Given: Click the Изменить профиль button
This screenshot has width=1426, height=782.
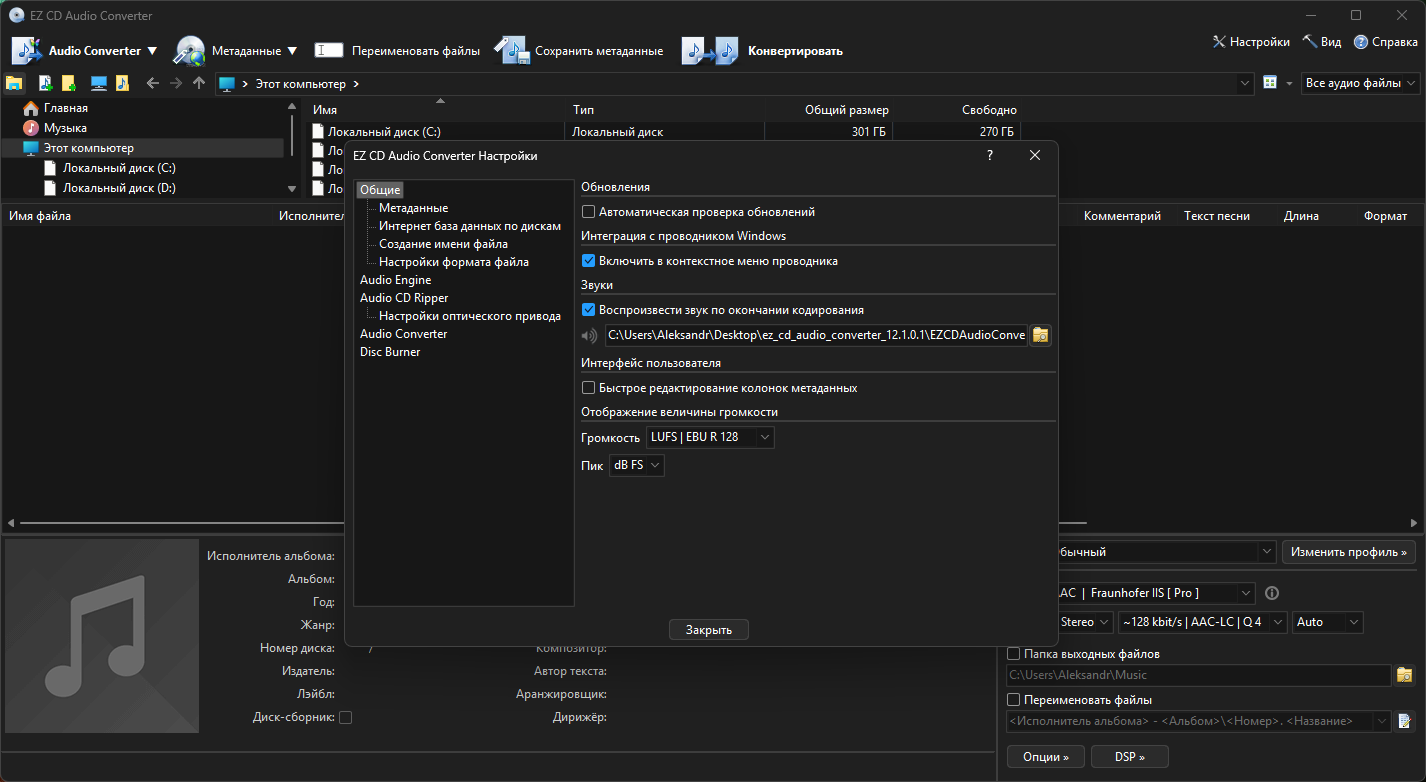Looking at the screenshot, I should tap(1349, 552).
